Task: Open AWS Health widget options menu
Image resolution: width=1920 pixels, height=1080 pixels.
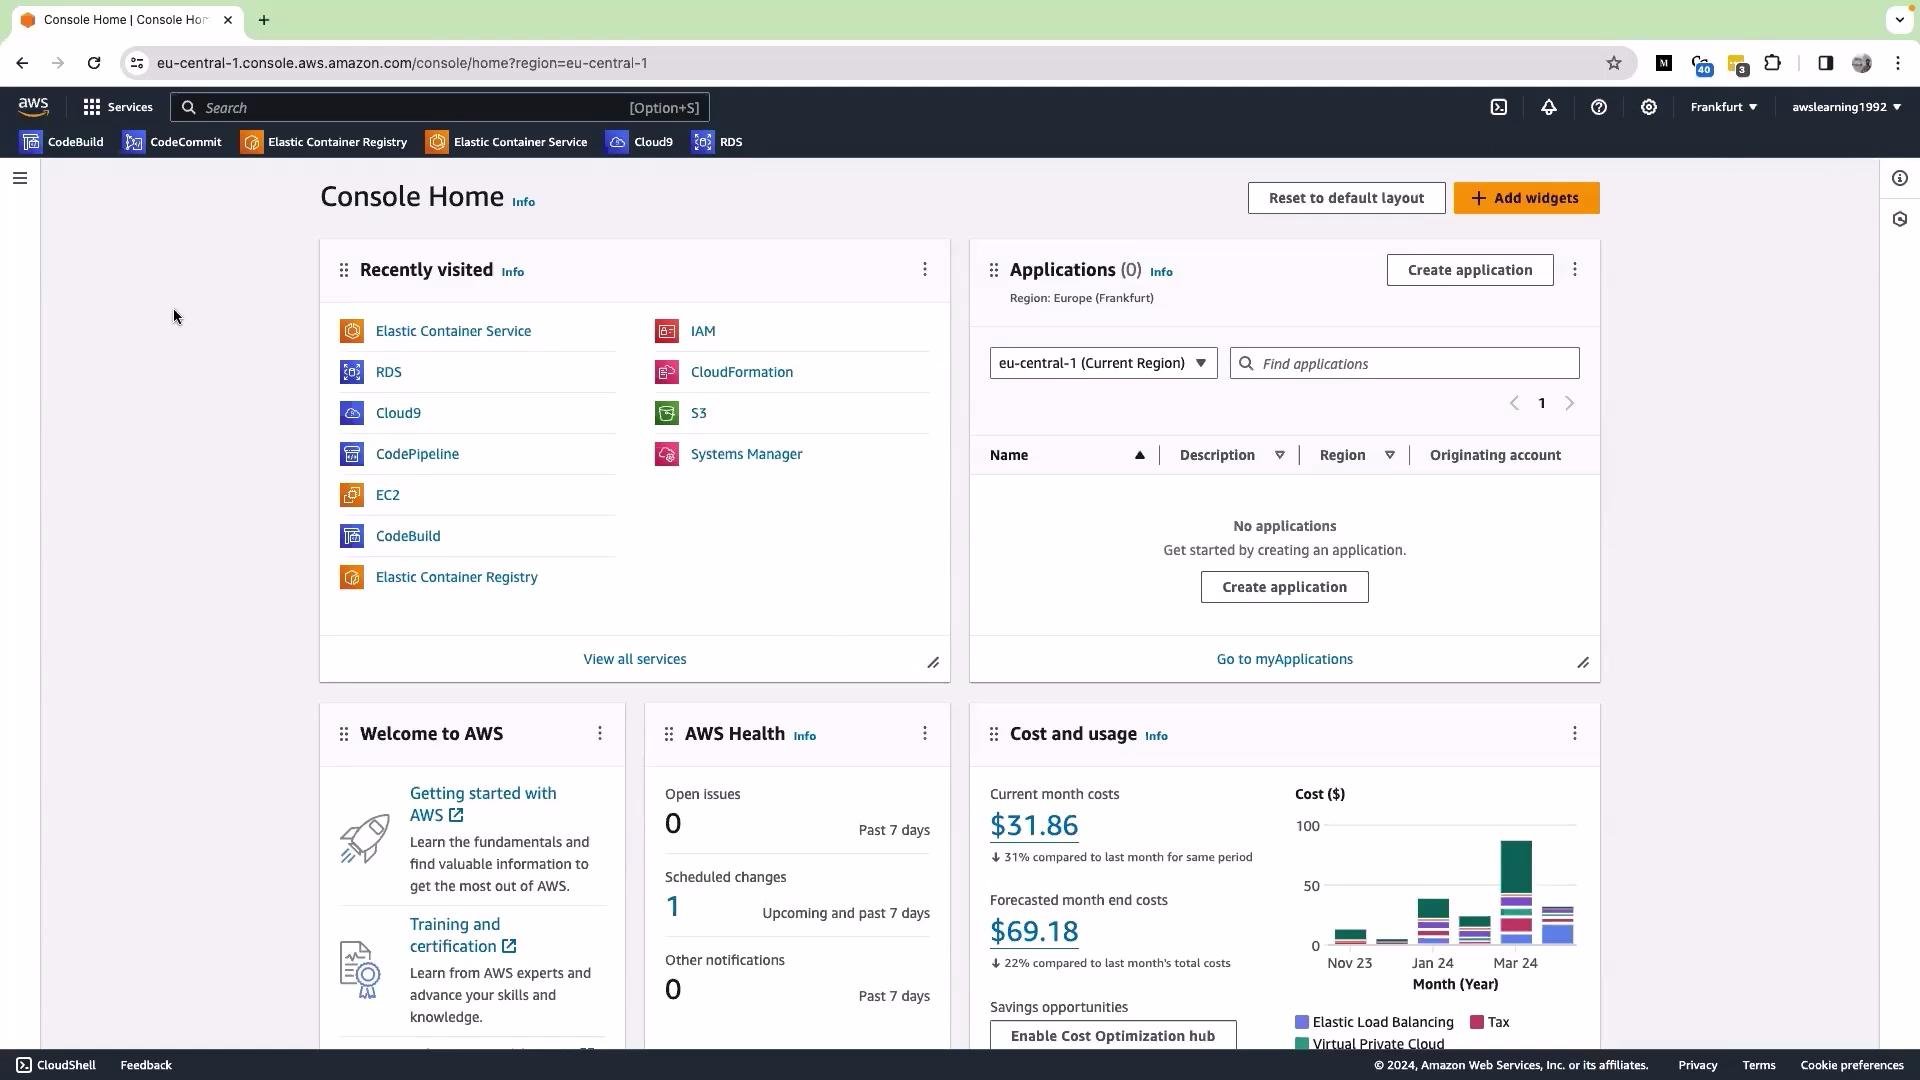Action: (x=924, y=734)
